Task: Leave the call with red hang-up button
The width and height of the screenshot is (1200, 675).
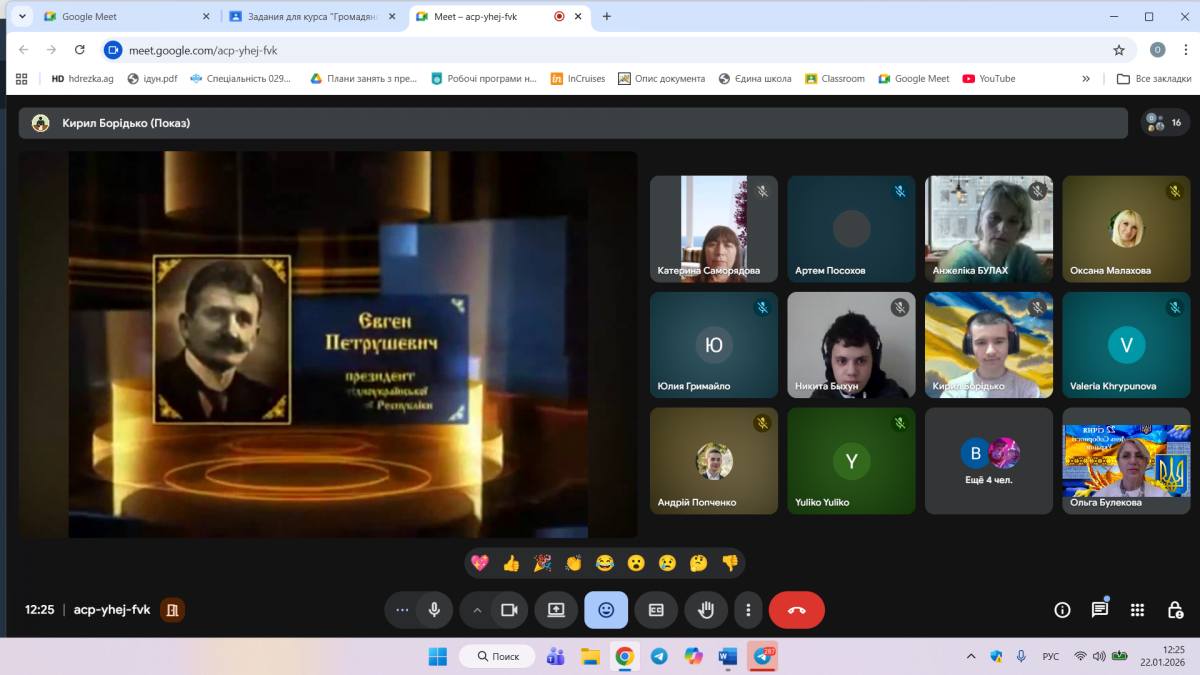Action: tap(796, 610)
